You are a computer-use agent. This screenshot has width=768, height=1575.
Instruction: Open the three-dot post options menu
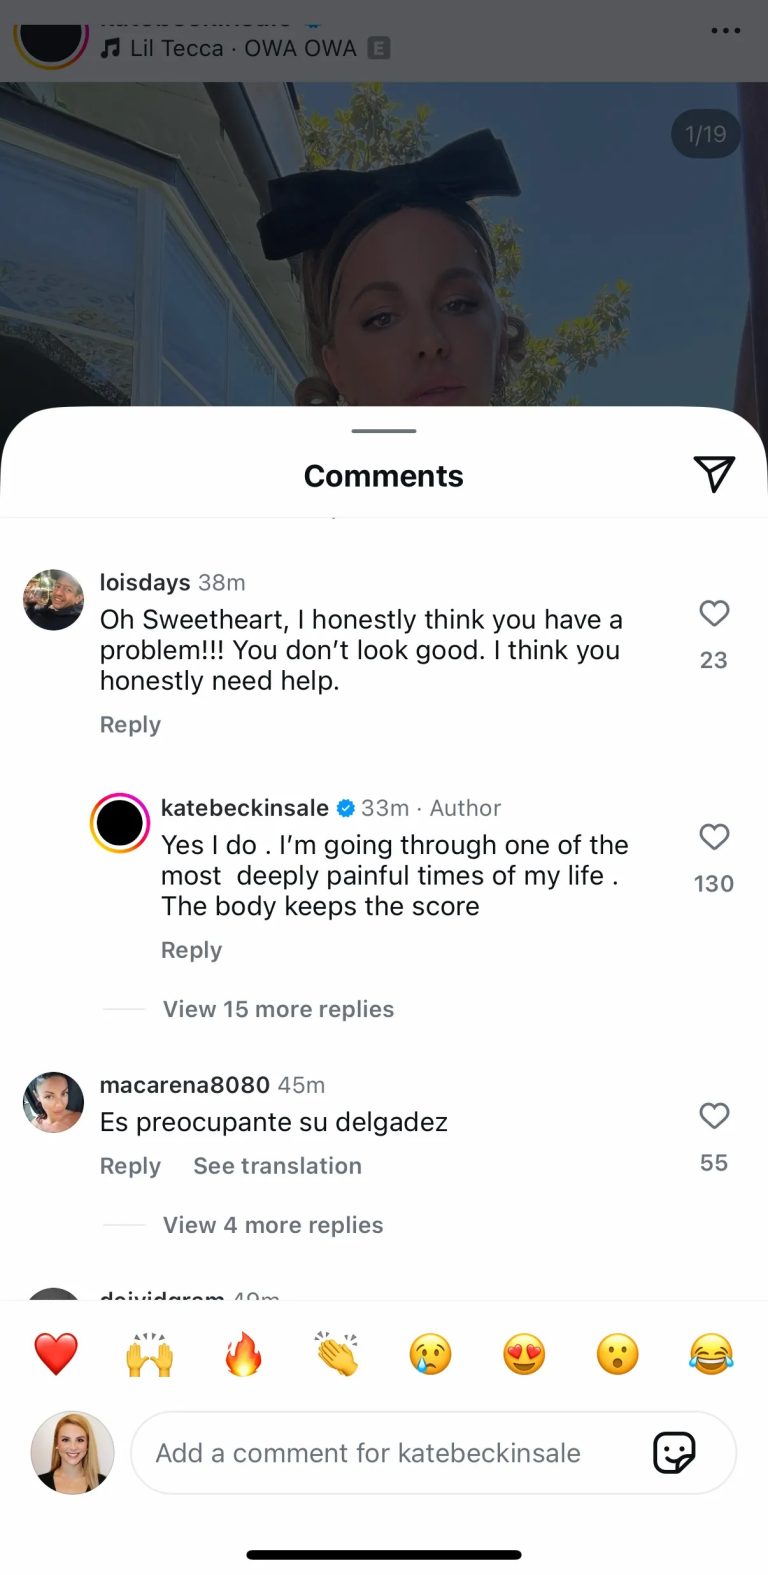[x=724, y=30]
